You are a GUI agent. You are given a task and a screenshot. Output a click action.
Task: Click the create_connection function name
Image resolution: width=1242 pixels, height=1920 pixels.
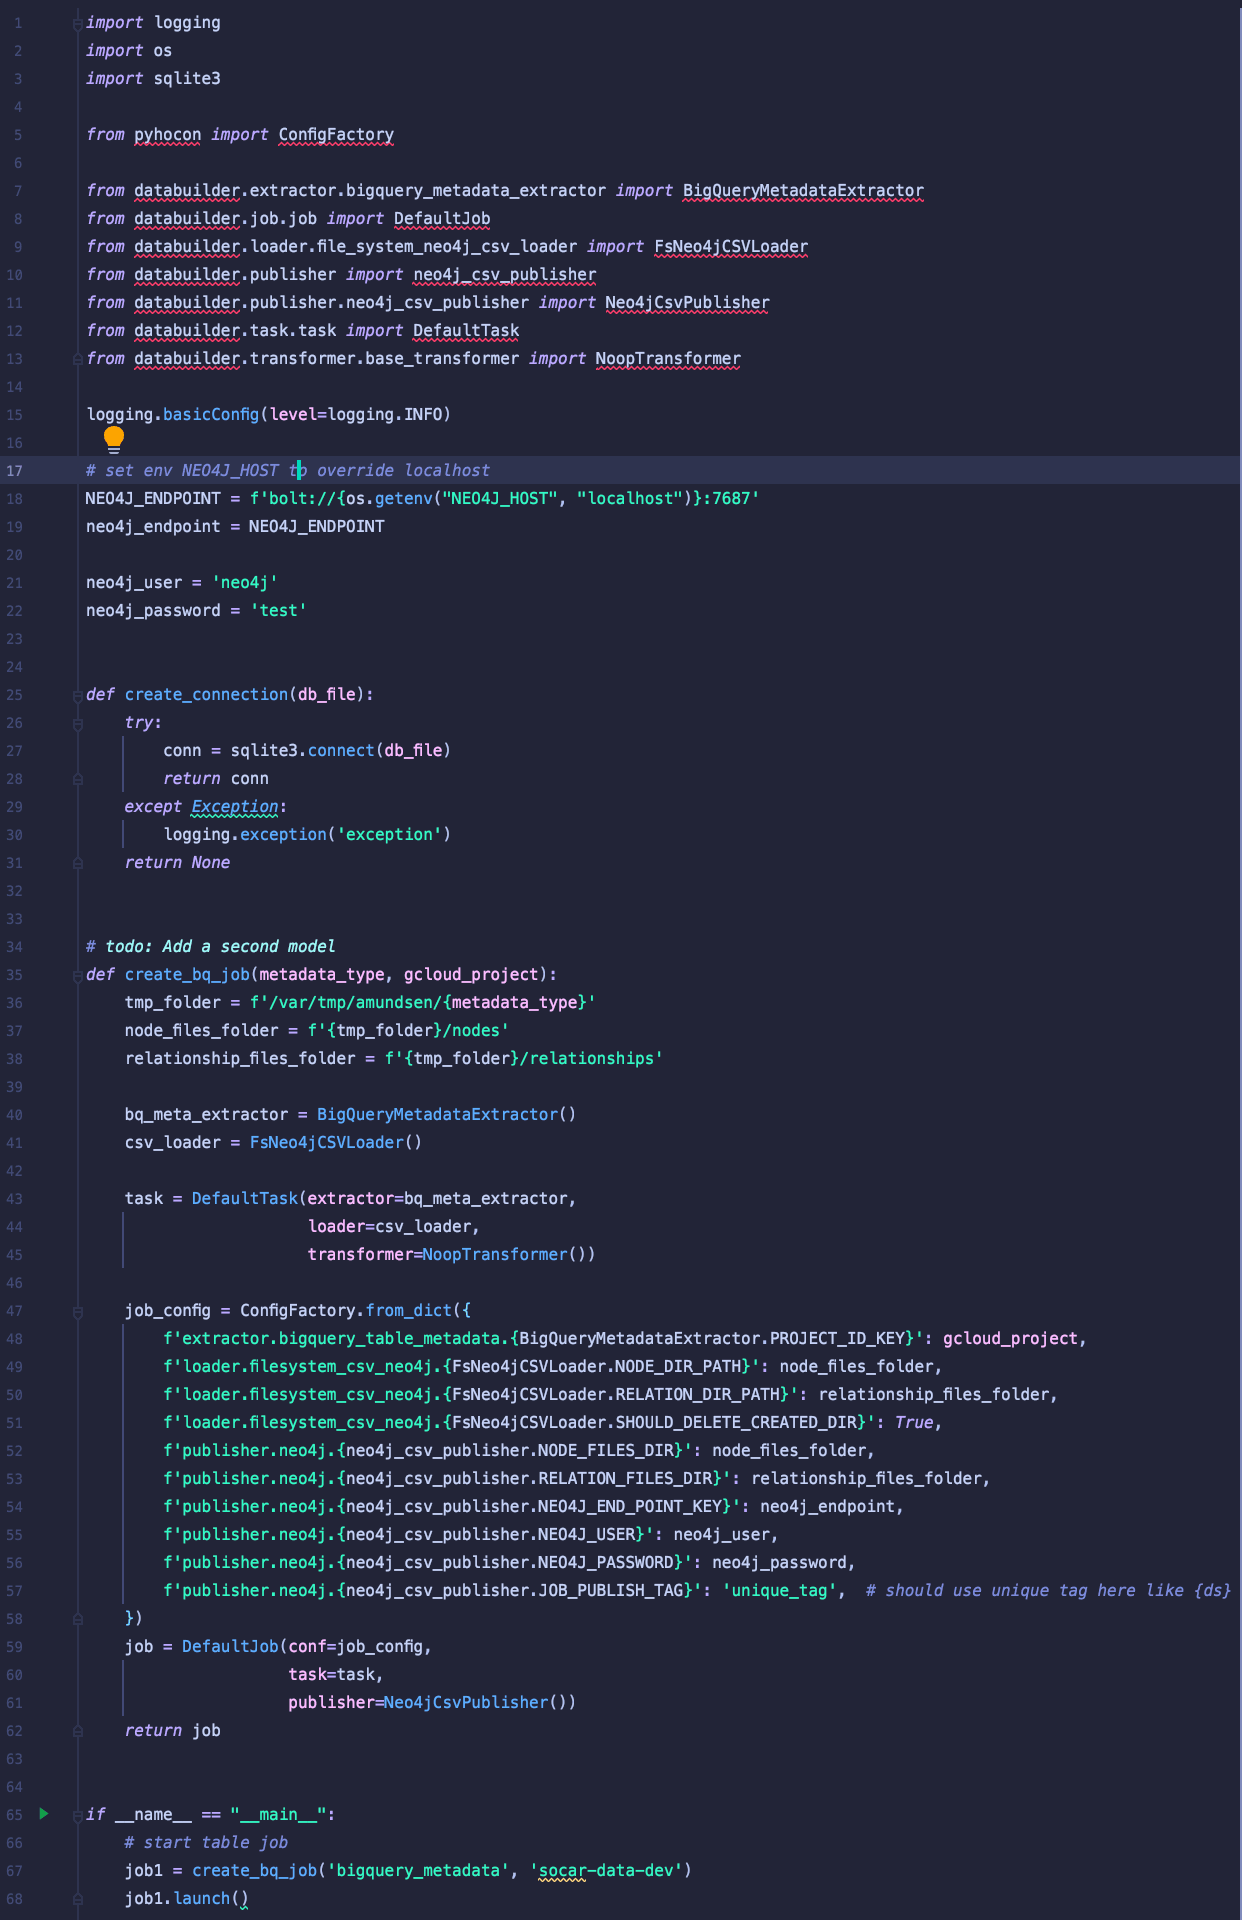pyautogui.click(x=206, y=694)
